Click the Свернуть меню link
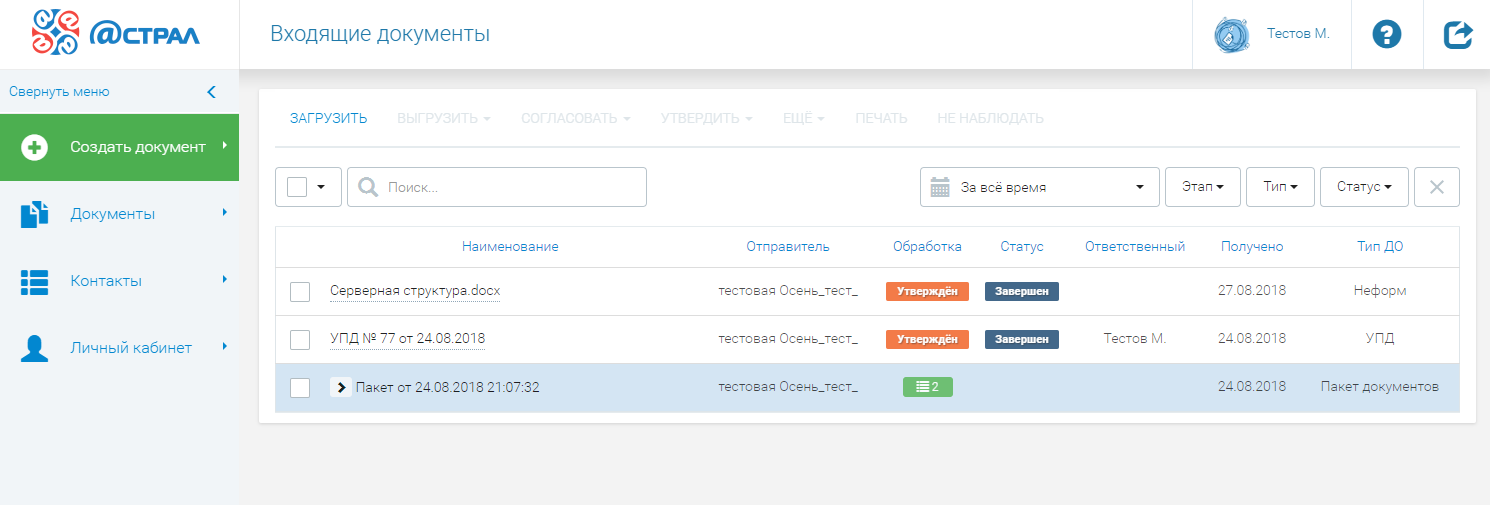 59,92
